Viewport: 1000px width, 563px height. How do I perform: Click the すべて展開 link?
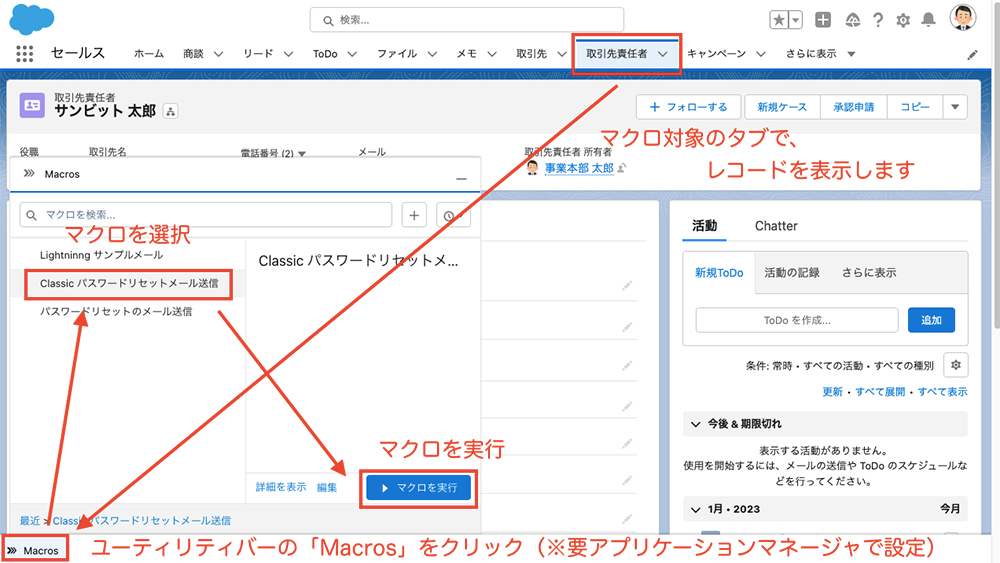tap(880, 391)
